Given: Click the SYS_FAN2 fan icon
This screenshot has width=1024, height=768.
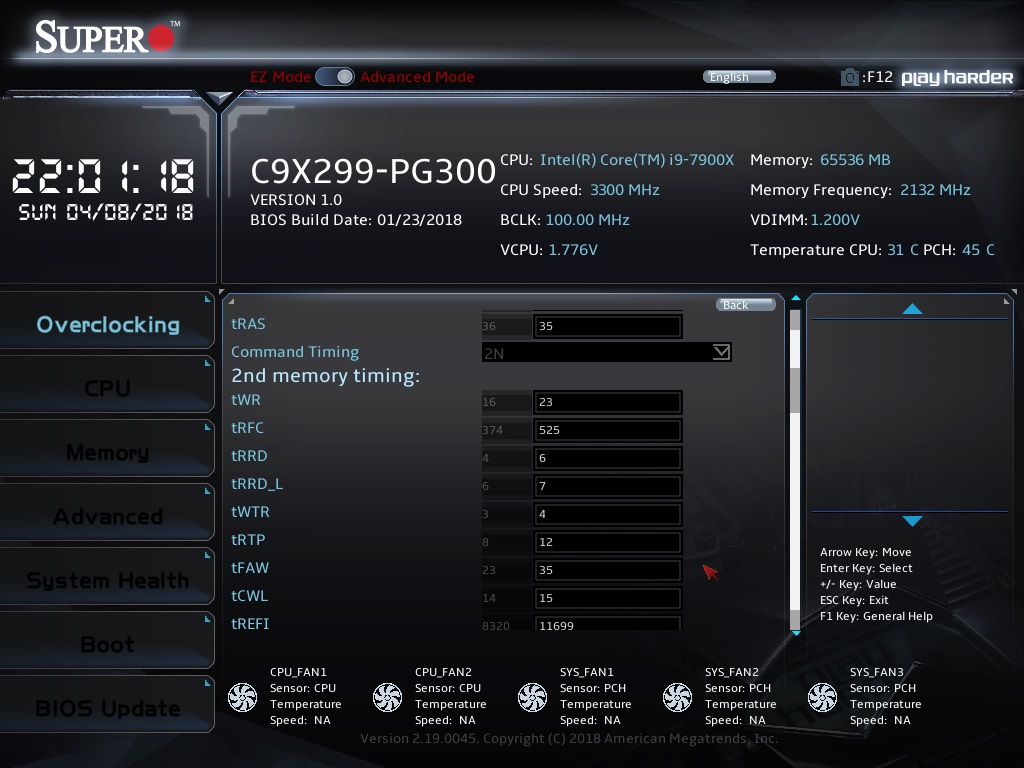Looking at the screenshot, I should pos(677,697).
